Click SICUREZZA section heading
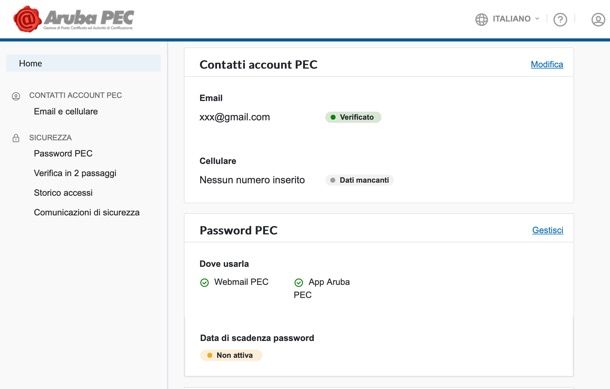Image resolution: width=610 pixels, height=389 pixels. 51,138
